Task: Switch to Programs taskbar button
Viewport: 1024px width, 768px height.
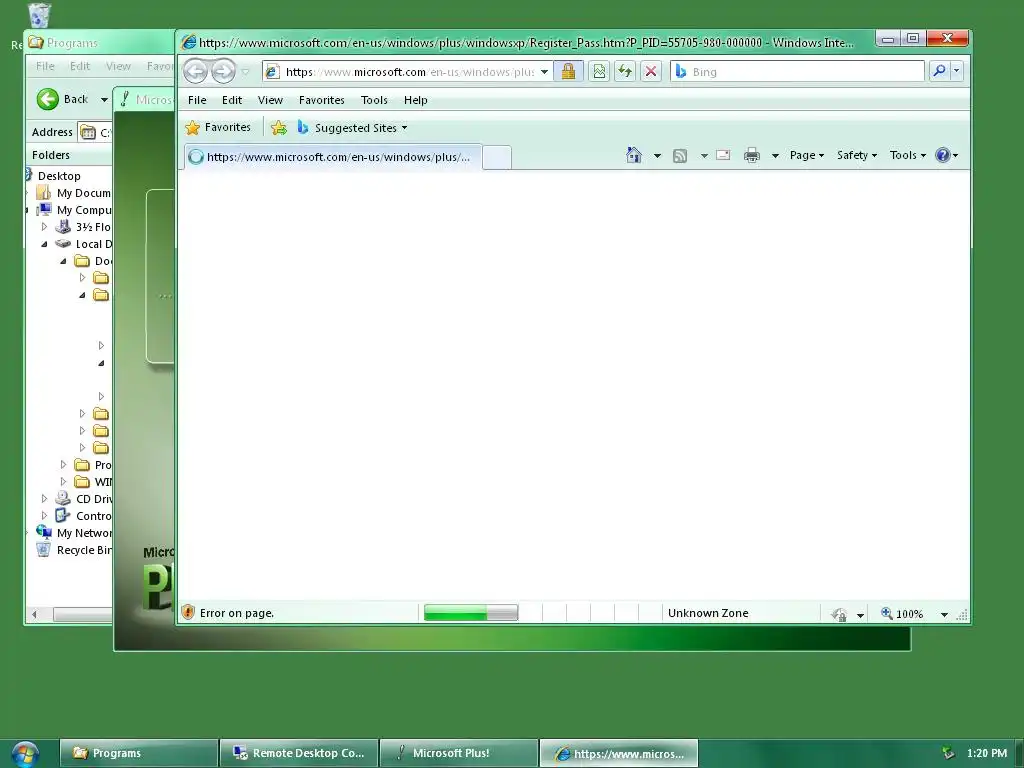Action: click(x=138, y=753)
